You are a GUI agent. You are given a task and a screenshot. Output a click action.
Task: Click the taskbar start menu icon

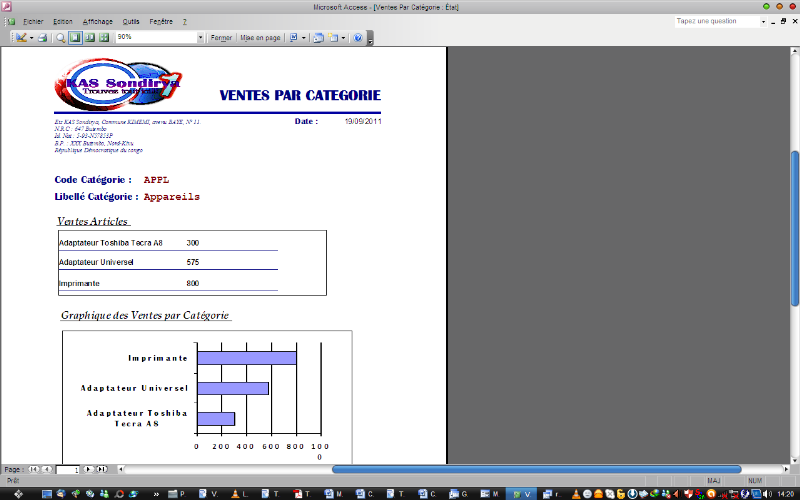[18, 494]
